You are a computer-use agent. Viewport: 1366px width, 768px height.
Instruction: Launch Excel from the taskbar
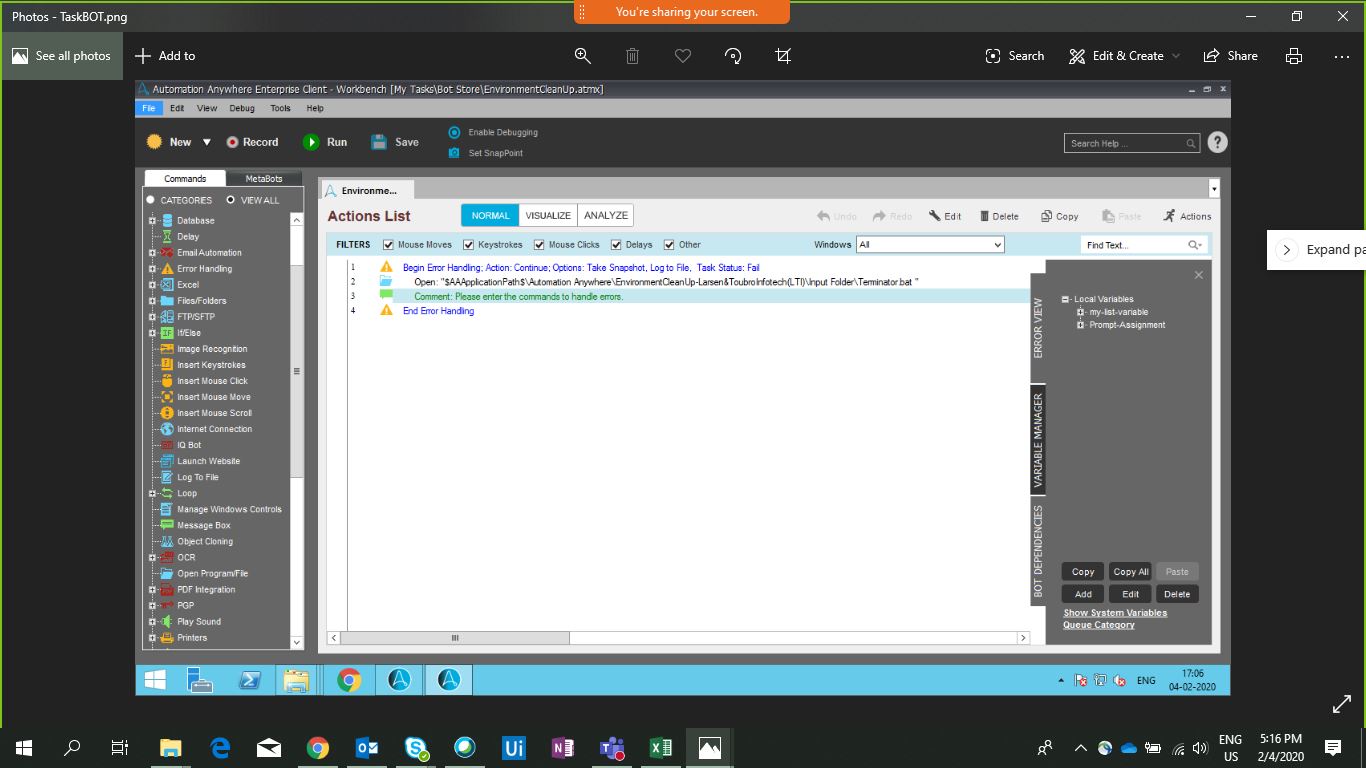pyautogui.click(x=660, y=747)
